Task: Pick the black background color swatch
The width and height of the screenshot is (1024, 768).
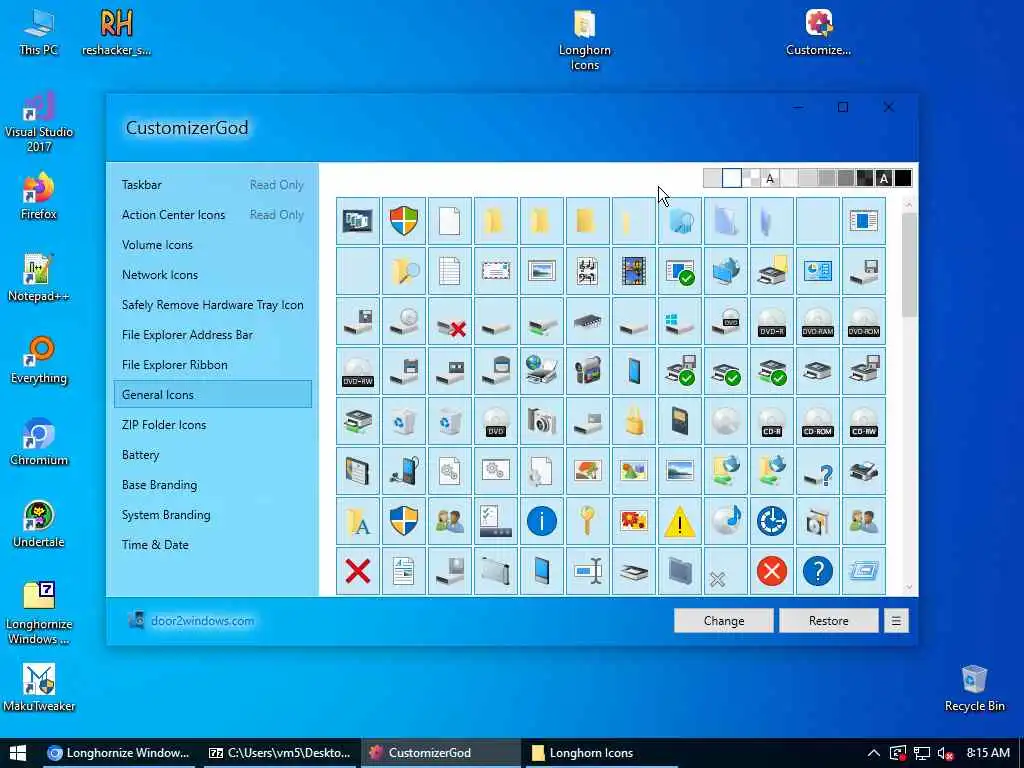Action: point(903,178)
